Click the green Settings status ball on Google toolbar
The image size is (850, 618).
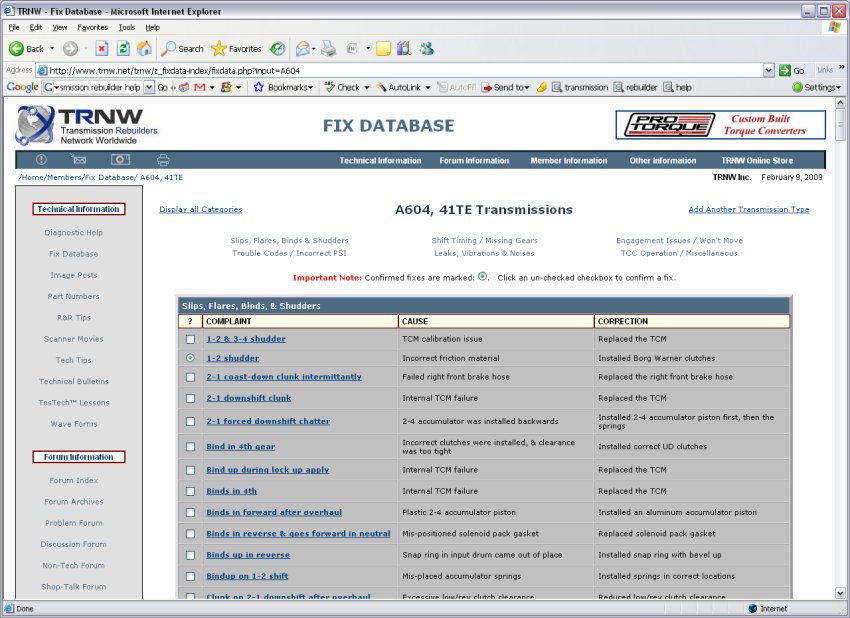pyautogui.click(x=795, y=87)
